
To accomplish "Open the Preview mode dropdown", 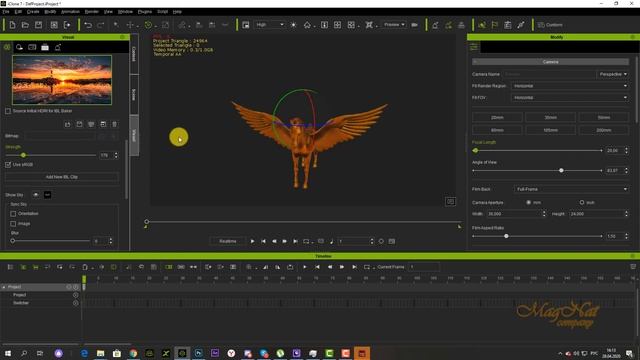I will point(394,25).
